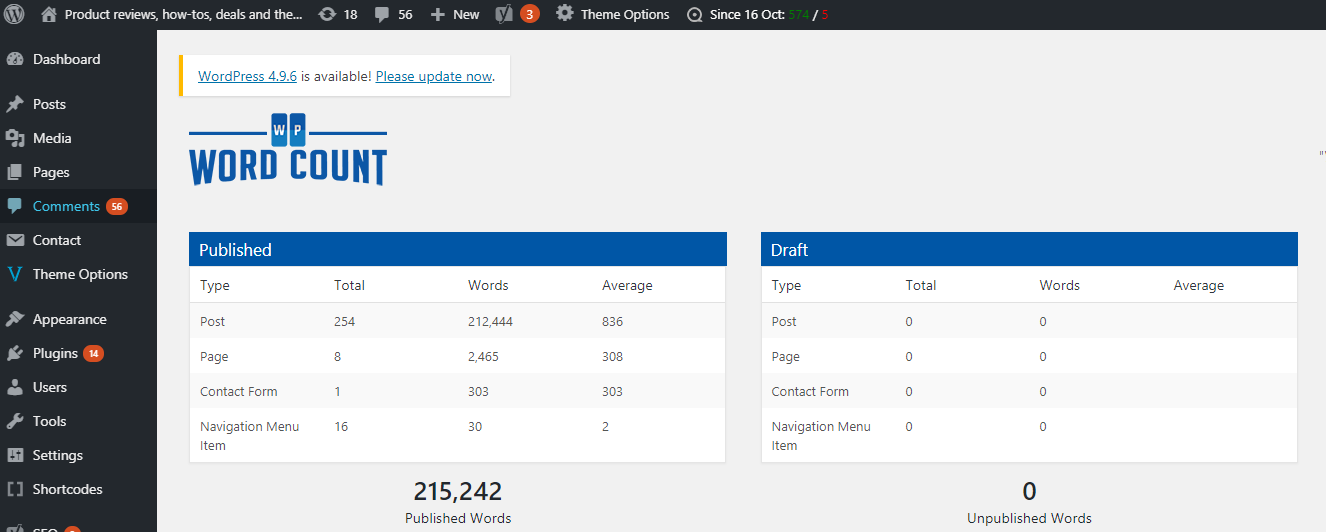
Task: Click the home site icon in admin bar
Action: pyautogui.click(x=49, y=14)
